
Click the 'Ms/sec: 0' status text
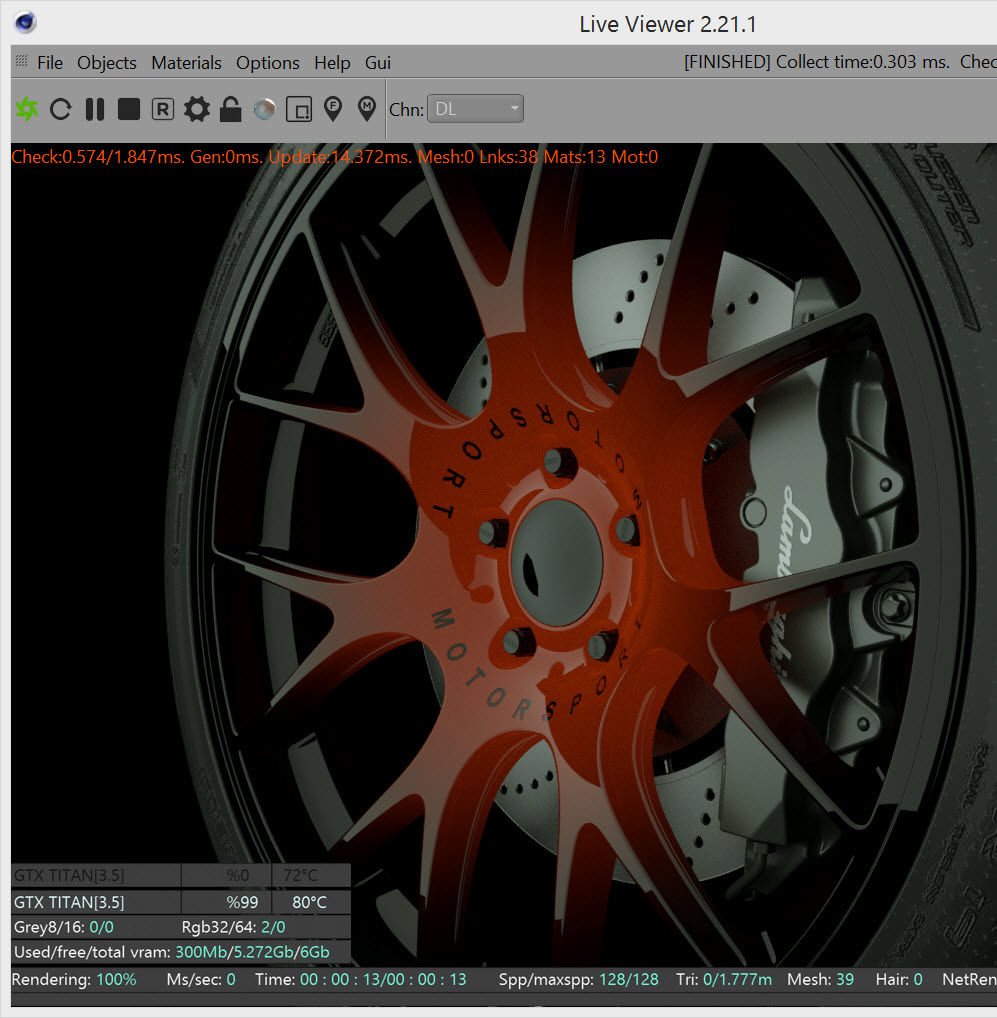[x=201, y=980]
